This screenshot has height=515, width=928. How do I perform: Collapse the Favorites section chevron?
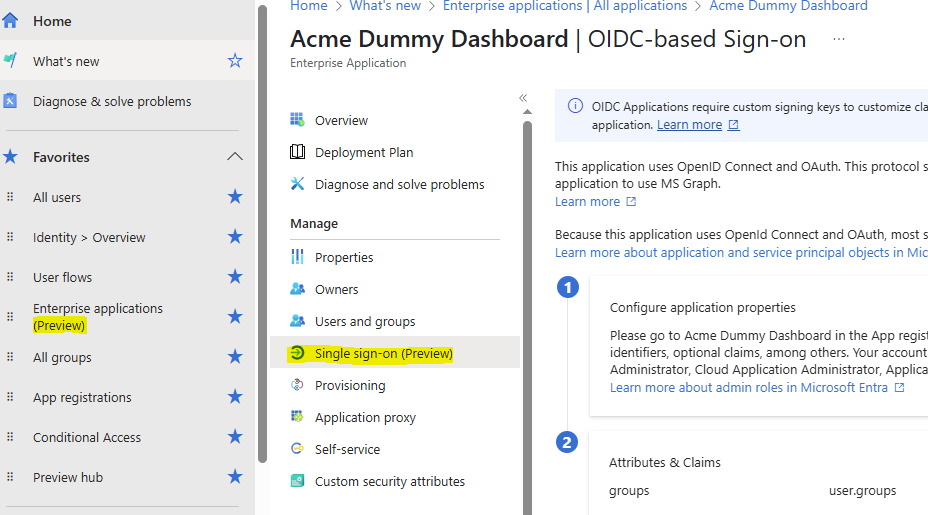tap(235, 157)
